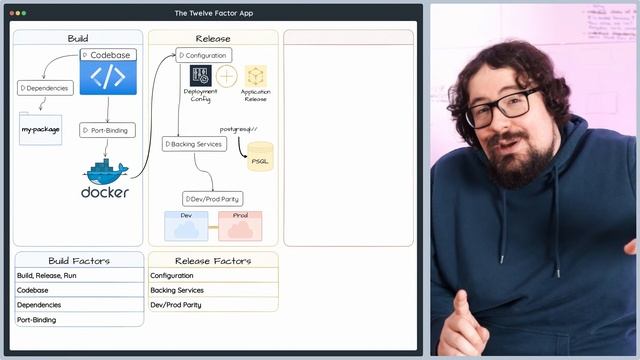The height and width of the screenshot is (360, 640).
Task: Click the 'docker' wordmark text
Action: (x=105, y=192)
